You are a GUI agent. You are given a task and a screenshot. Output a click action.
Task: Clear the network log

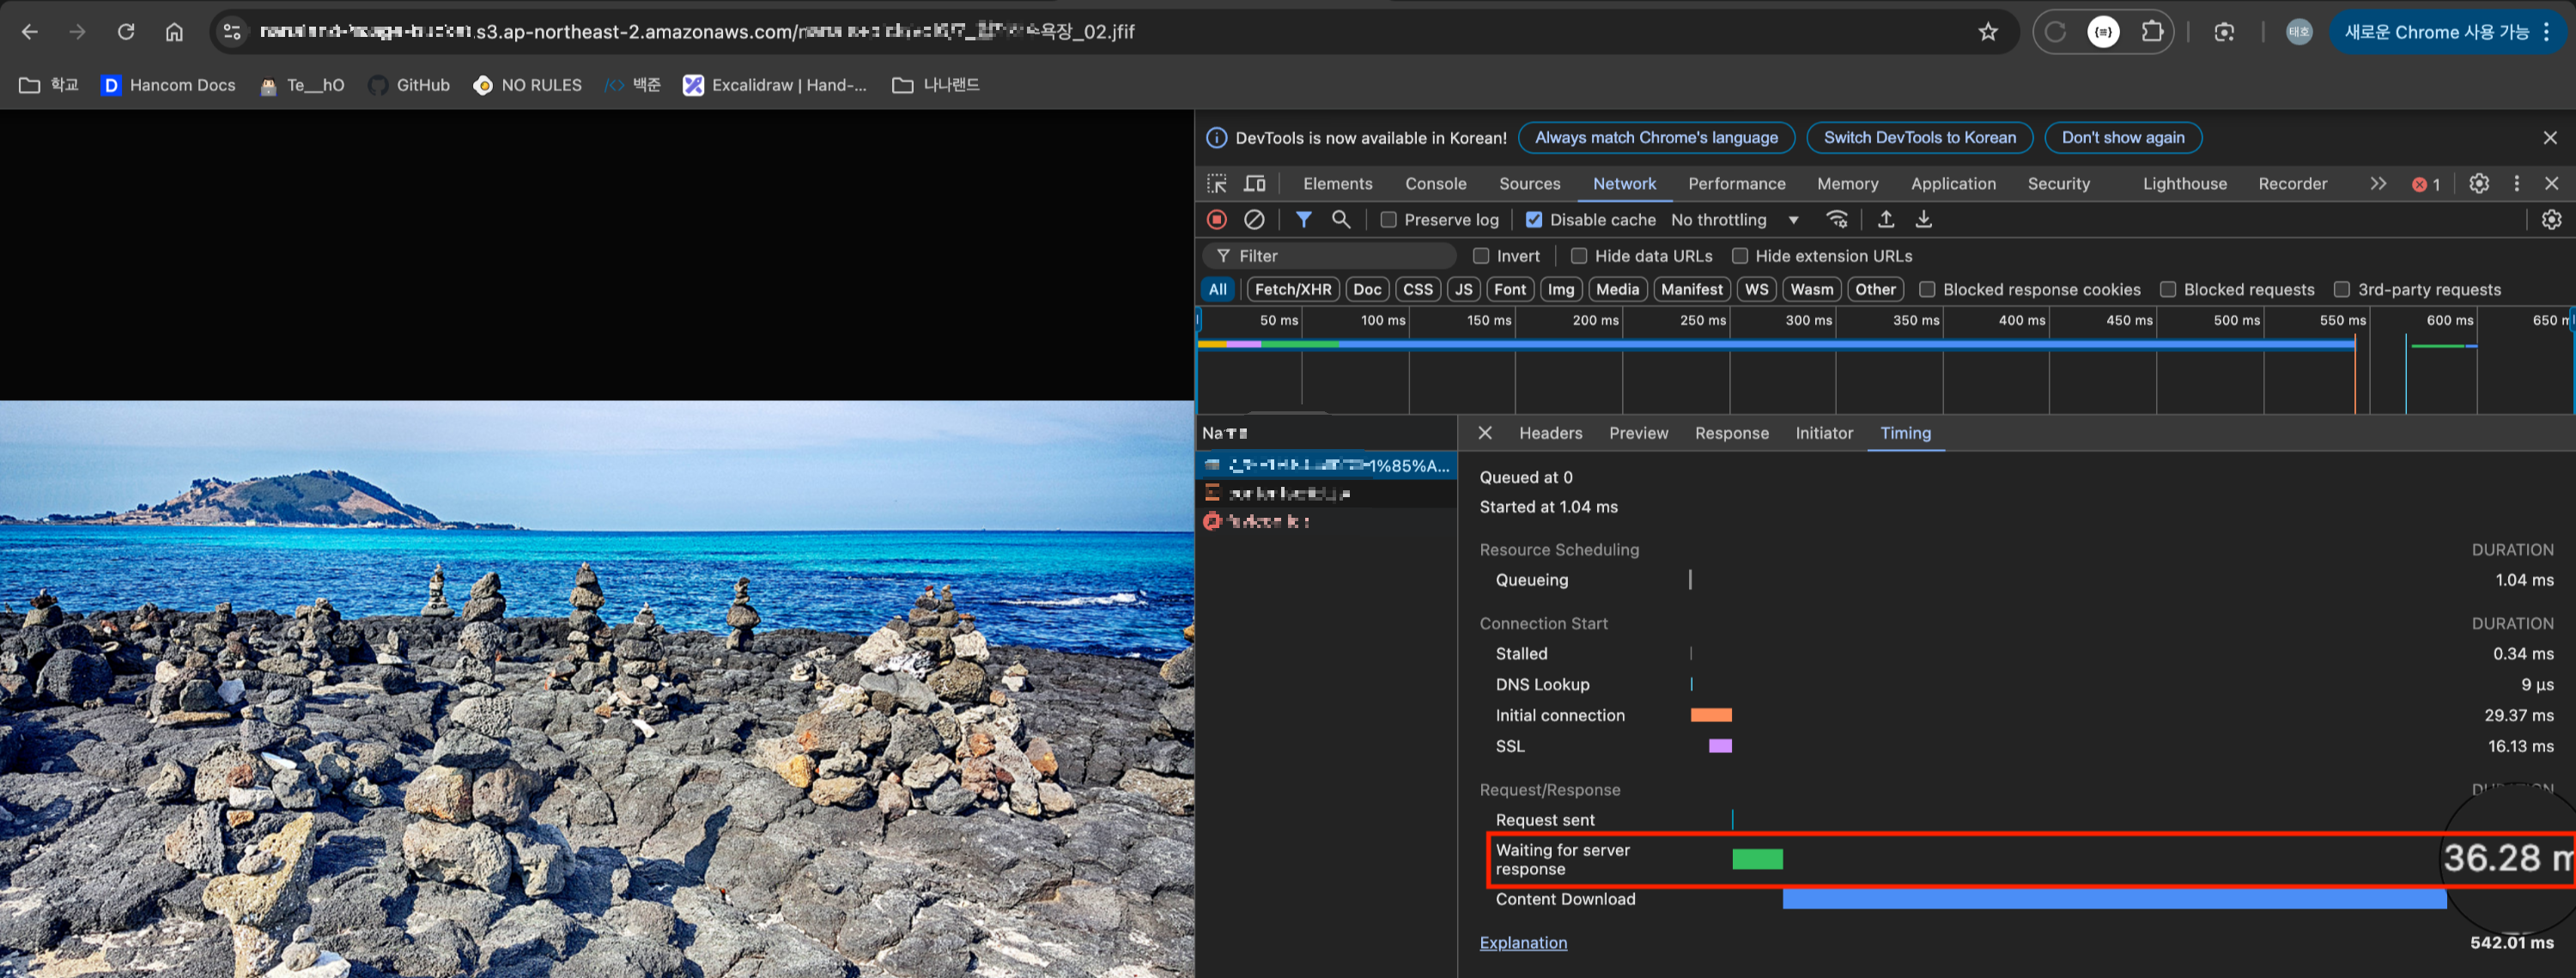click(1254, 219)
